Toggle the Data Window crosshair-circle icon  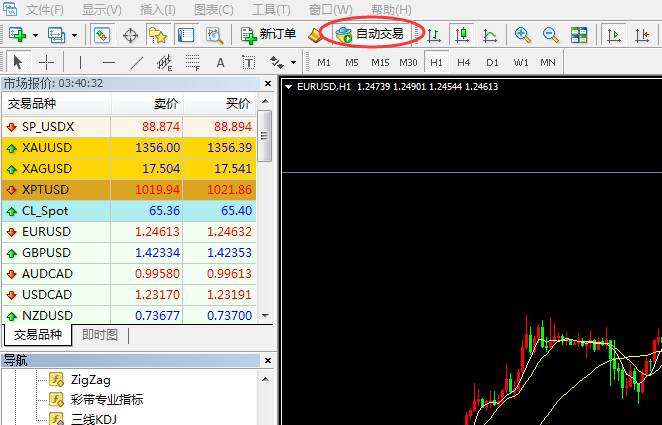130,35
